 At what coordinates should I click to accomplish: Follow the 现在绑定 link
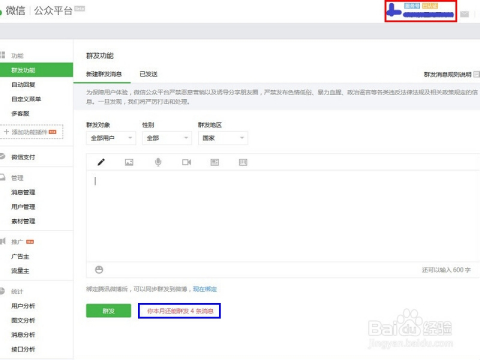coord(205,289)
